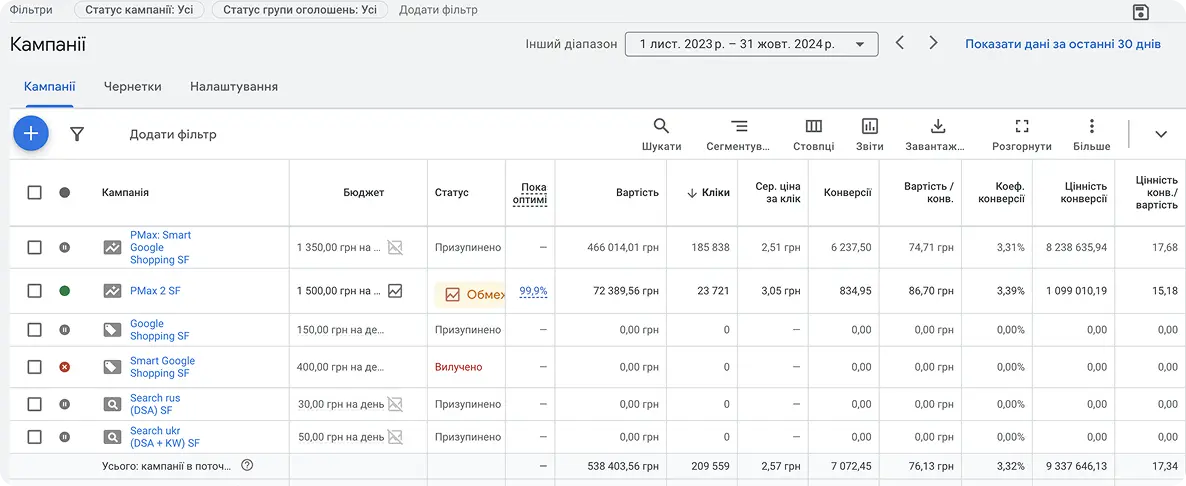Open the Стовпці columns editor

click(813, 127)
